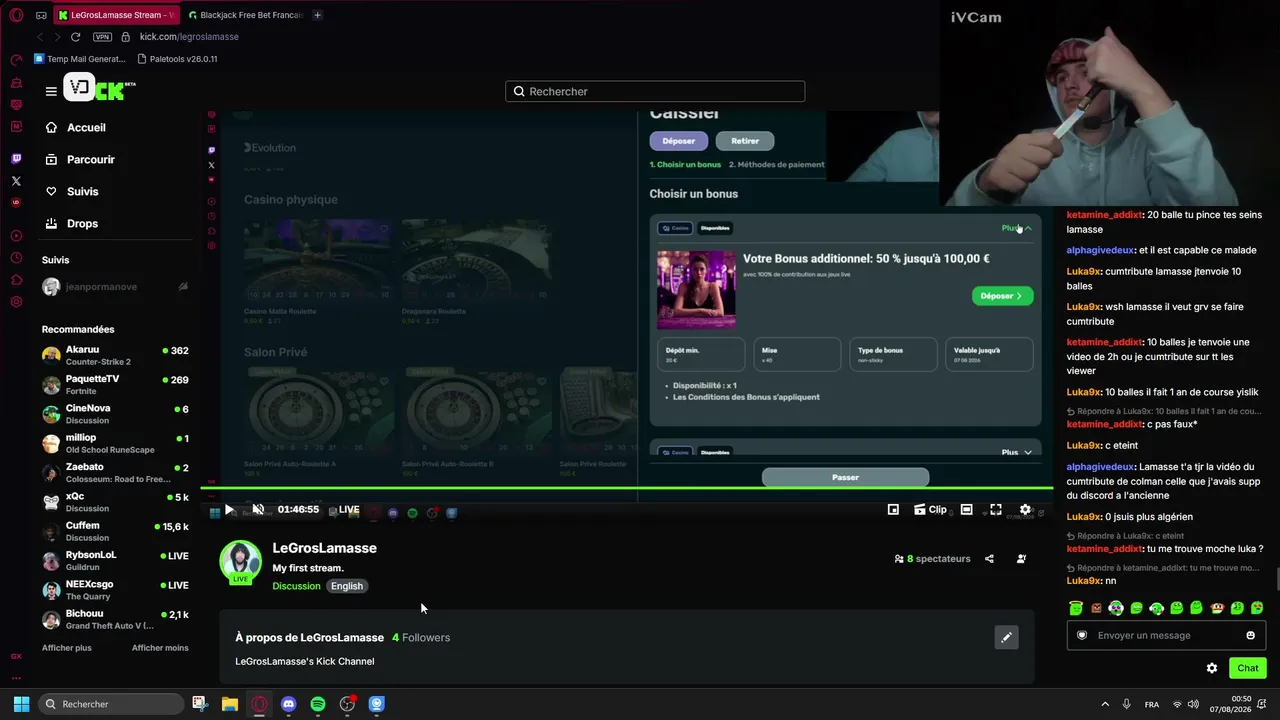The image size is (1280, 720).
Task: Open jeanpormanove followed channel
Action: (x=115, y=287)
